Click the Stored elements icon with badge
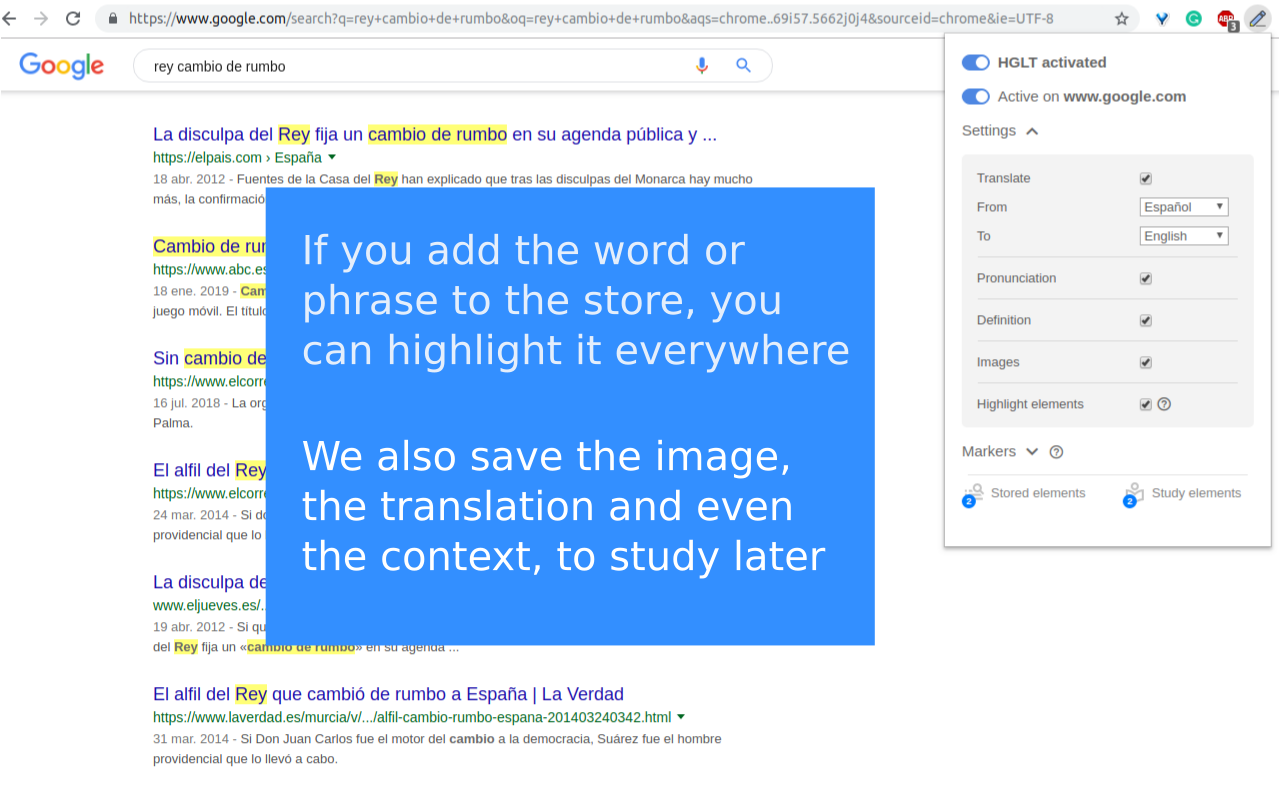Screen dimensions: 1280x800 pos(972,494)
